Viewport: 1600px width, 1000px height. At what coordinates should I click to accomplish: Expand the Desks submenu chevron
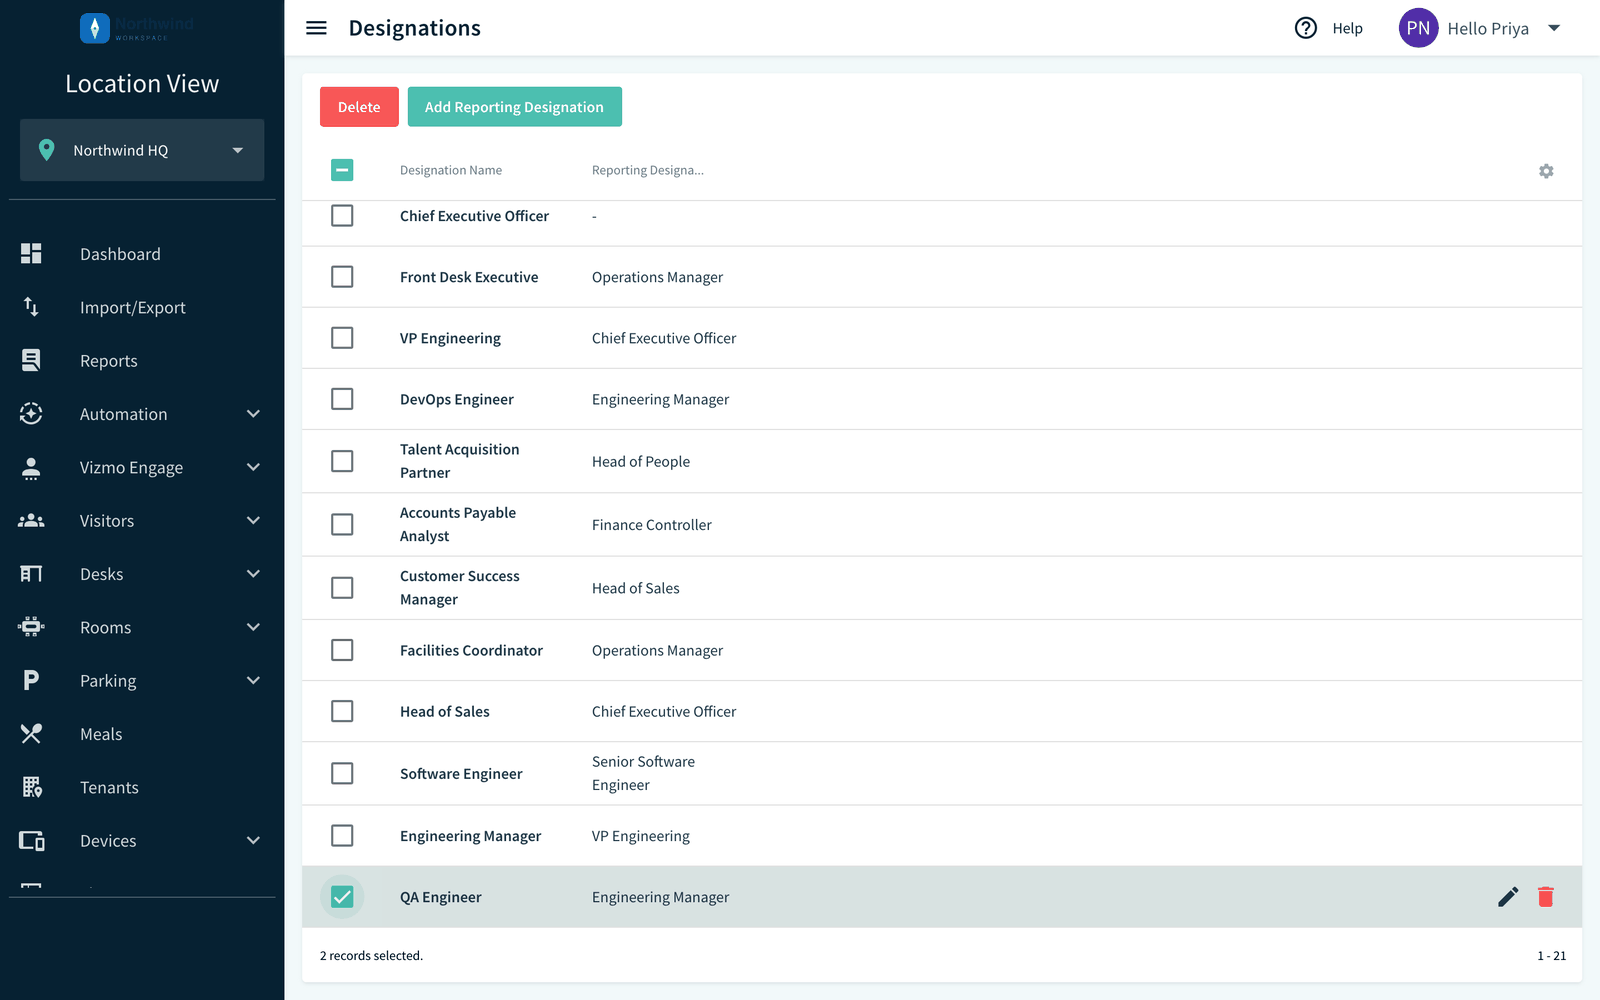(x=253, y=574)
